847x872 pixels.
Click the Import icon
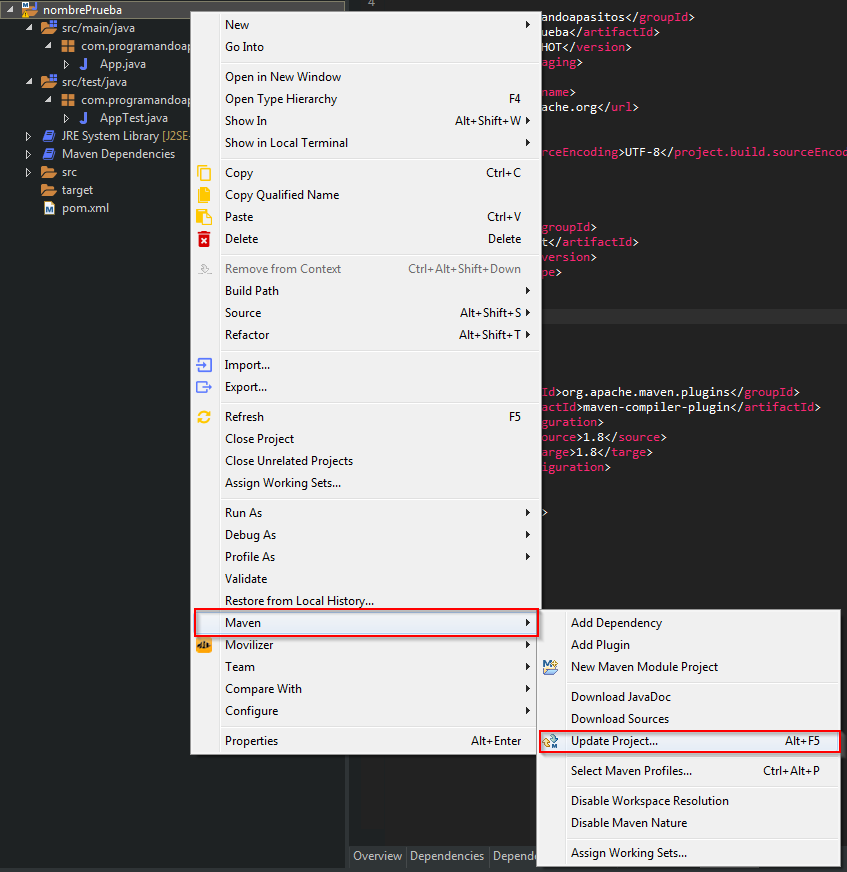coord(204,365)
